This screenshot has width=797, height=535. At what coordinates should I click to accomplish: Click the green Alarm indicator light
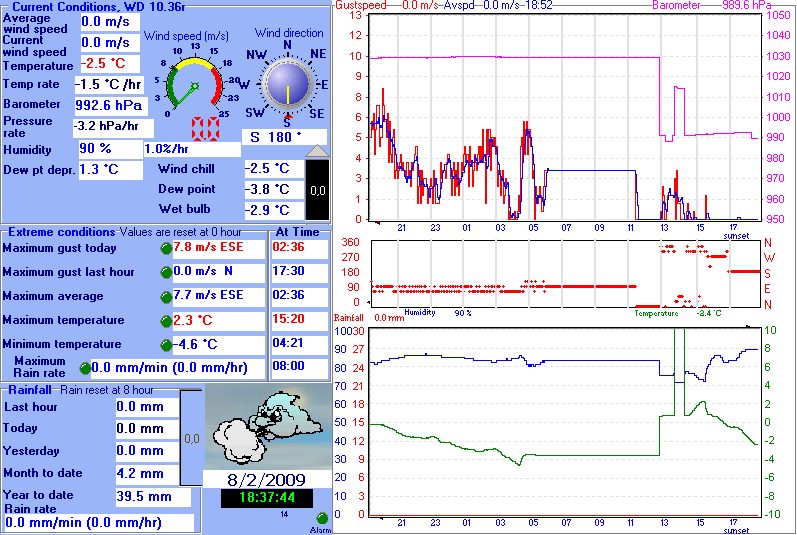(322, 518)
